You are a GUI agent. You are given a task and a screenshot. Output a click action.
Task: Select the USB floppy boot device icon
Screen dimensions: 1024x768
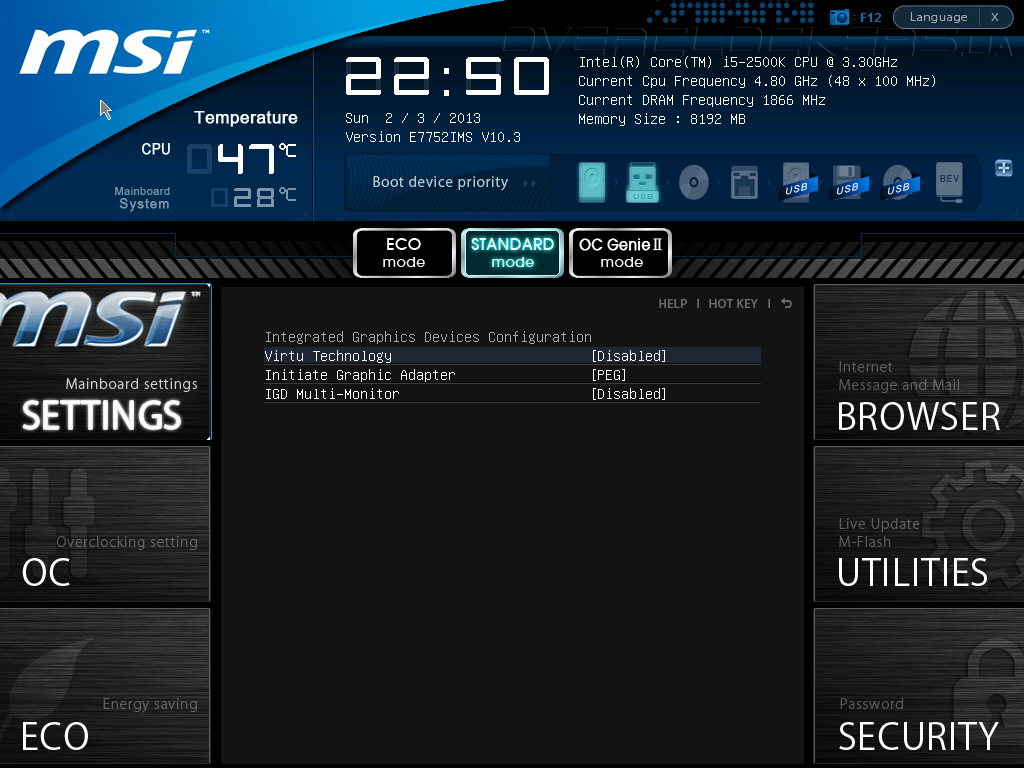pyautogui.click(x=848, y=182)
